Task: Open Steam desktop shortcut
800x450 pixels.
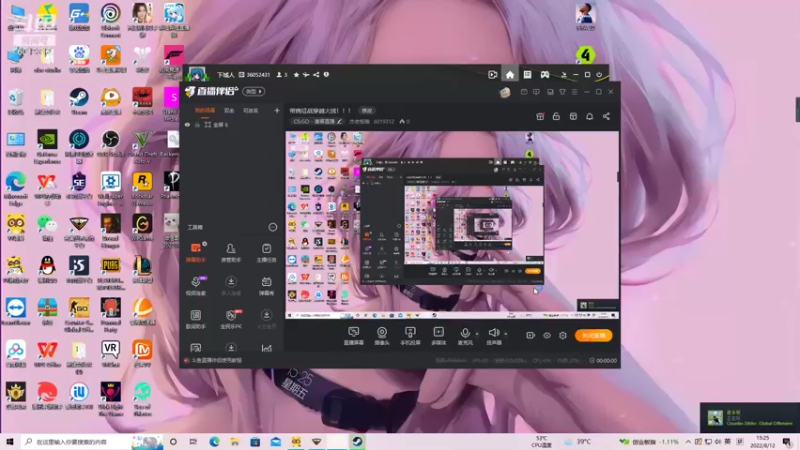Action: (79, 101)
